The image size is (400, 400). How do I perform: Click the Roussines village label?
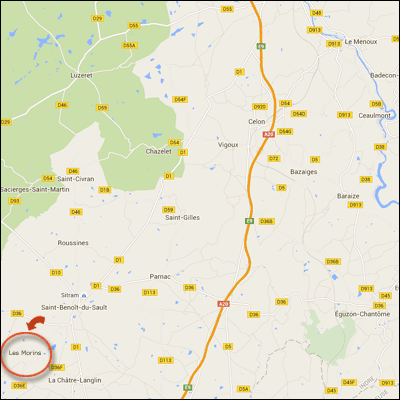click(x=73, y=243)
